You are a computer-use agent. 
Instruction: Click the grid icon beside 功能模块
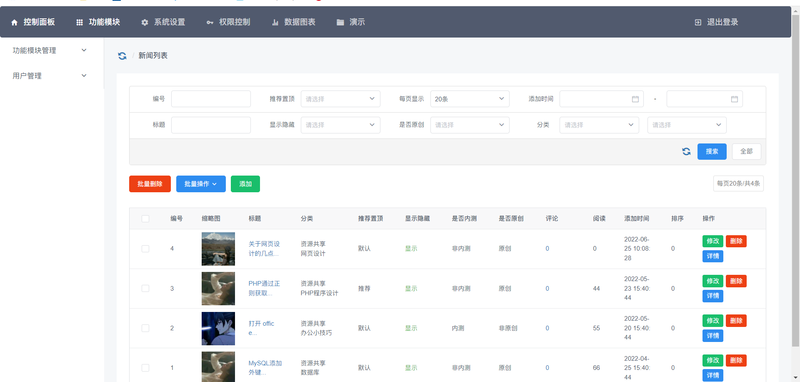pos(79,22)
